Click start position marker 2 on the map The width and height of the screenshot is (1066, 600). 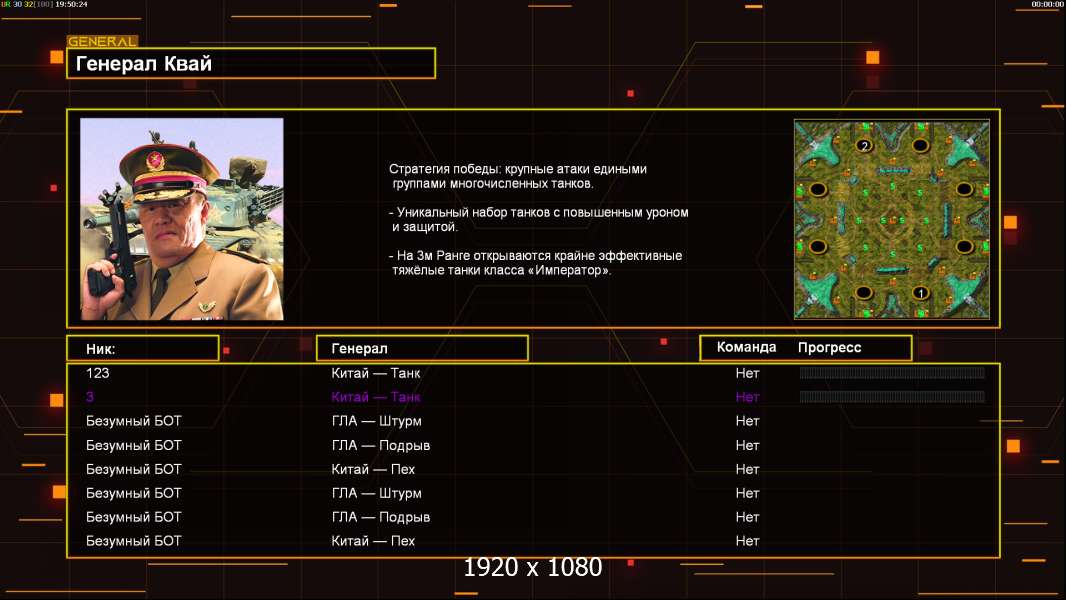tap(864, 146)
